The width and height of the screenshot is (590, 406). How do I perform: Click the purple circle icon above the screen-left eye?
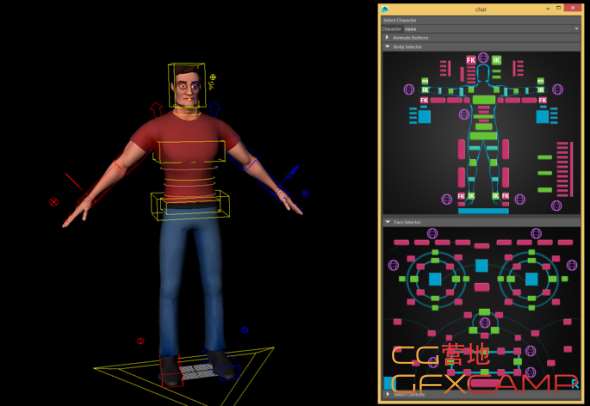coord(433,234)
